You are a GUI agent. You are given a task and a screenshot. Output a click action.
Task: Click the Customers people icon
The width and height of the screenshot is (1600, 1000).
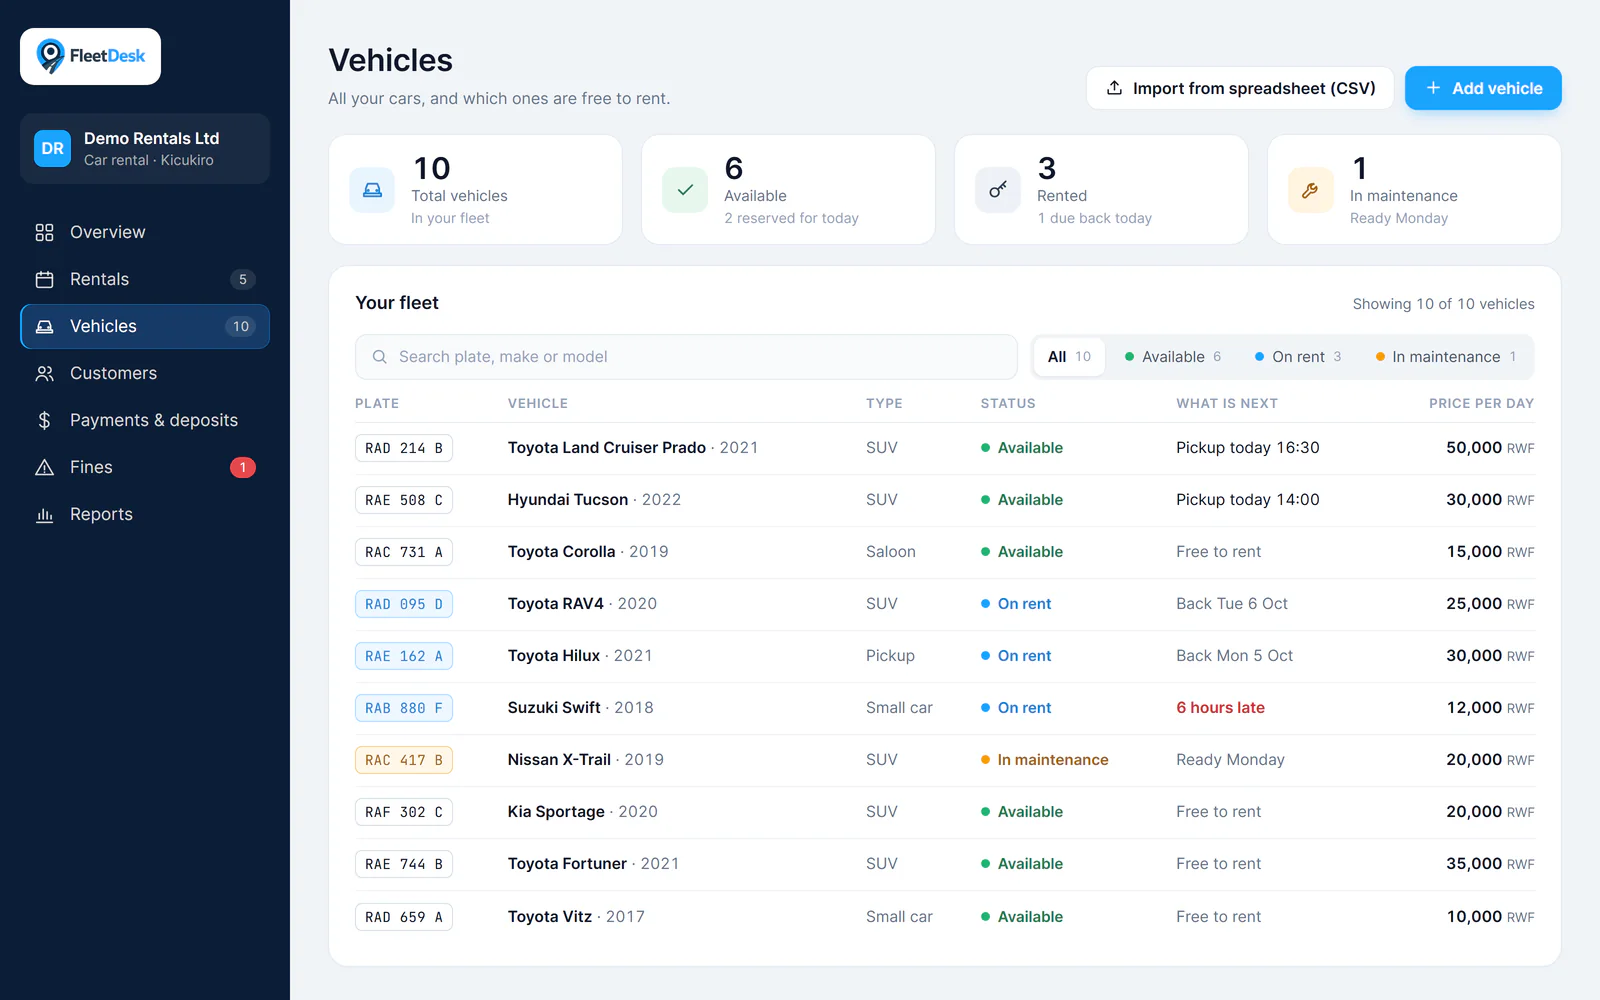[x=44, y=373]
